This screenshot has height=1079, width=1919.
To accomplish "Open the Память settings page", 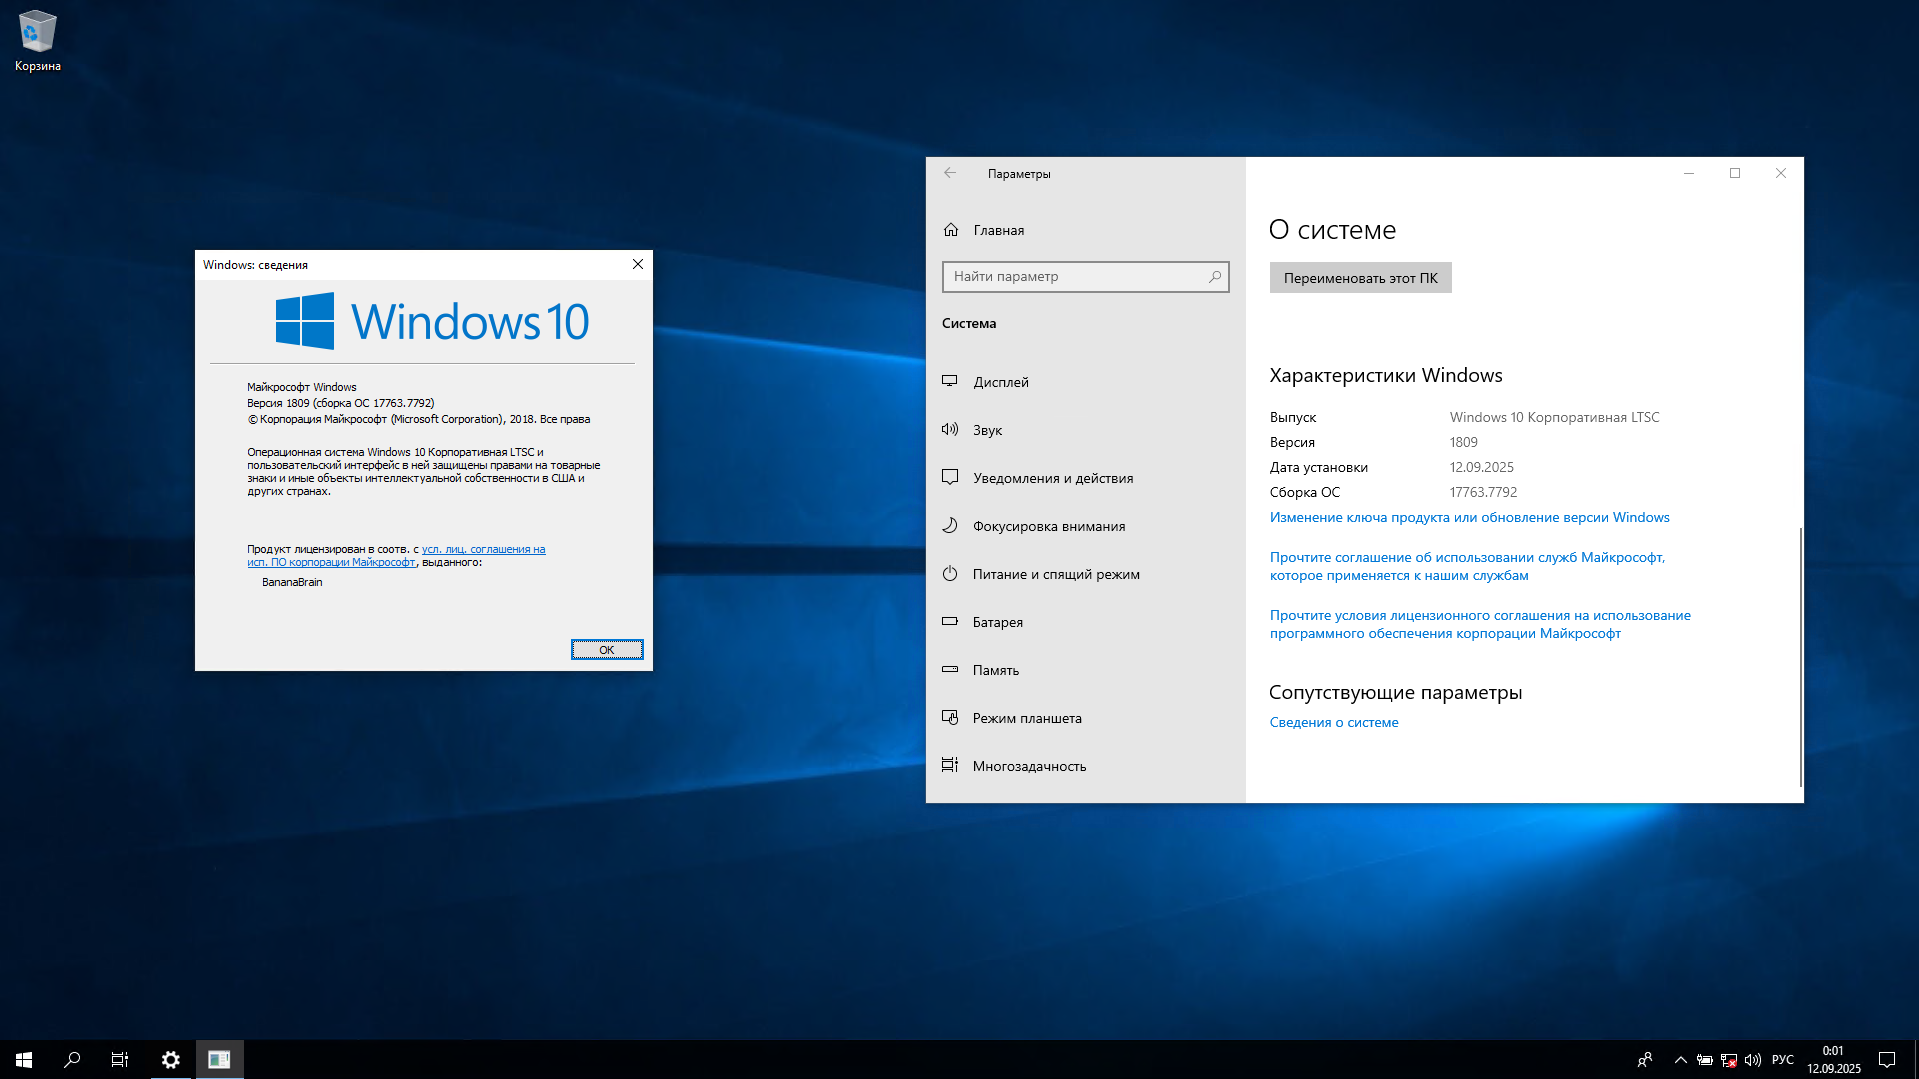I will click(x=1086, y=670).
